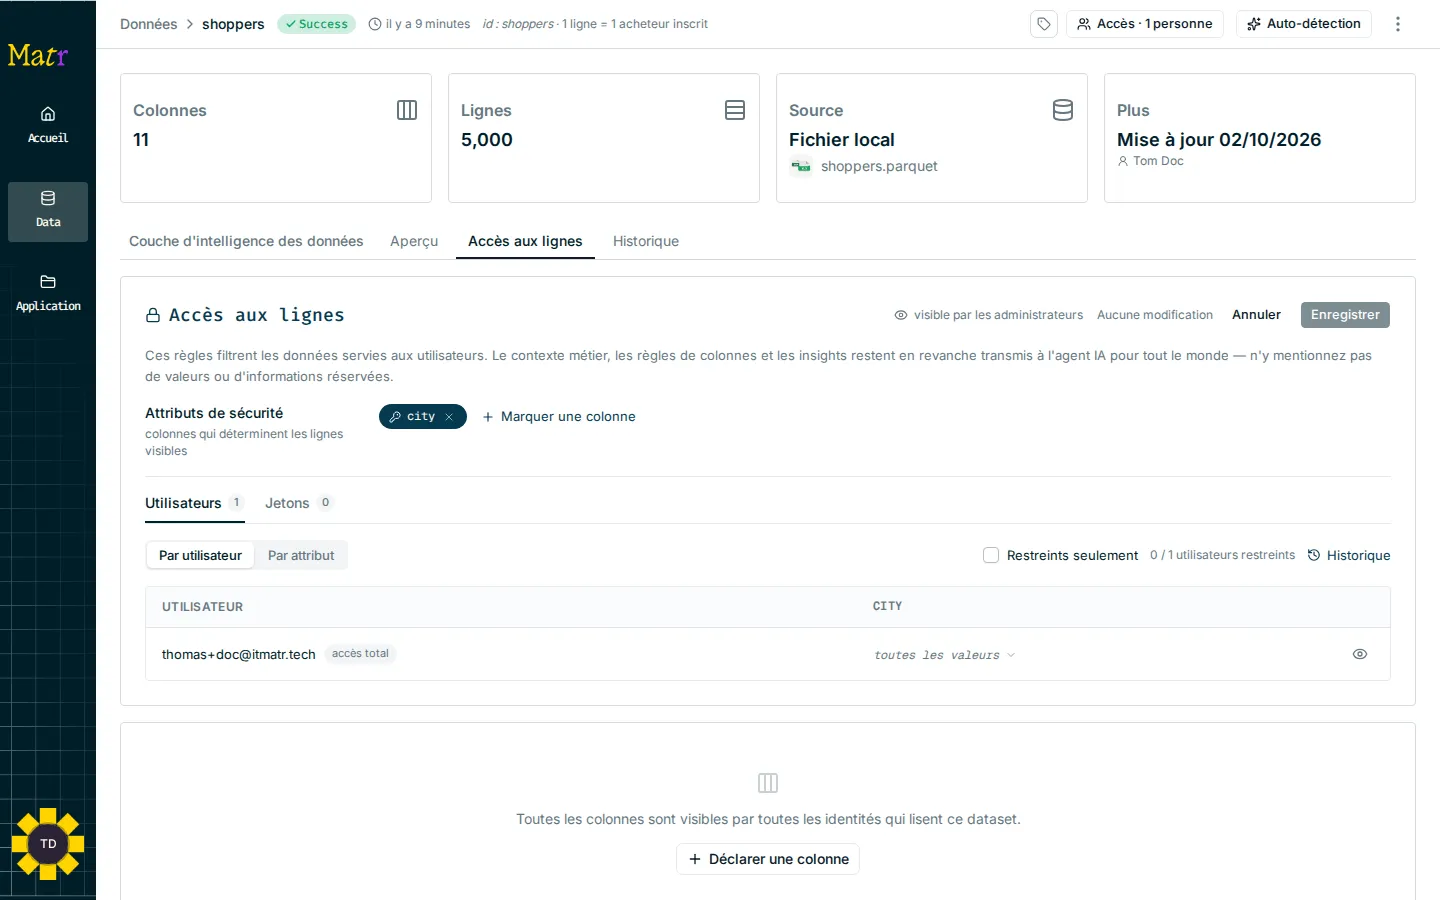
Task: Select the Par utilisateur view
Action: click(x=200, y=556)
